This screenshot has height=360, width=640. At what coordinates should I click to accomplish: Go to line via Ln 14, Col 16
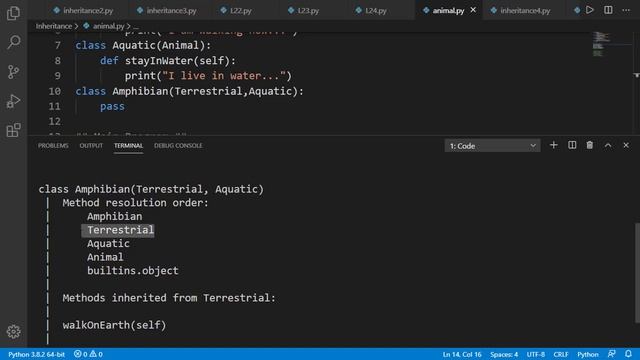coord(462,354)
